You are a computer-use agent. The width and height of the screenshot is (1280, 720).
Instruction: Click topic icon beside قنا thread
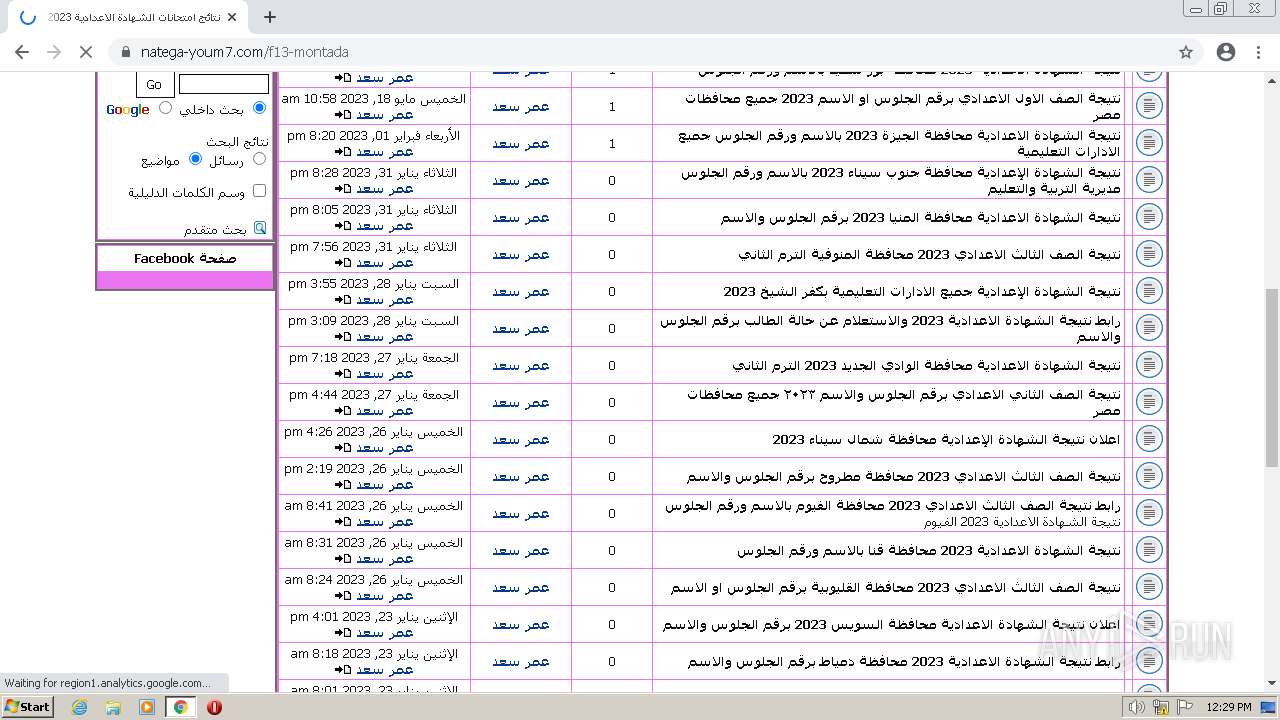(1149, 550)
